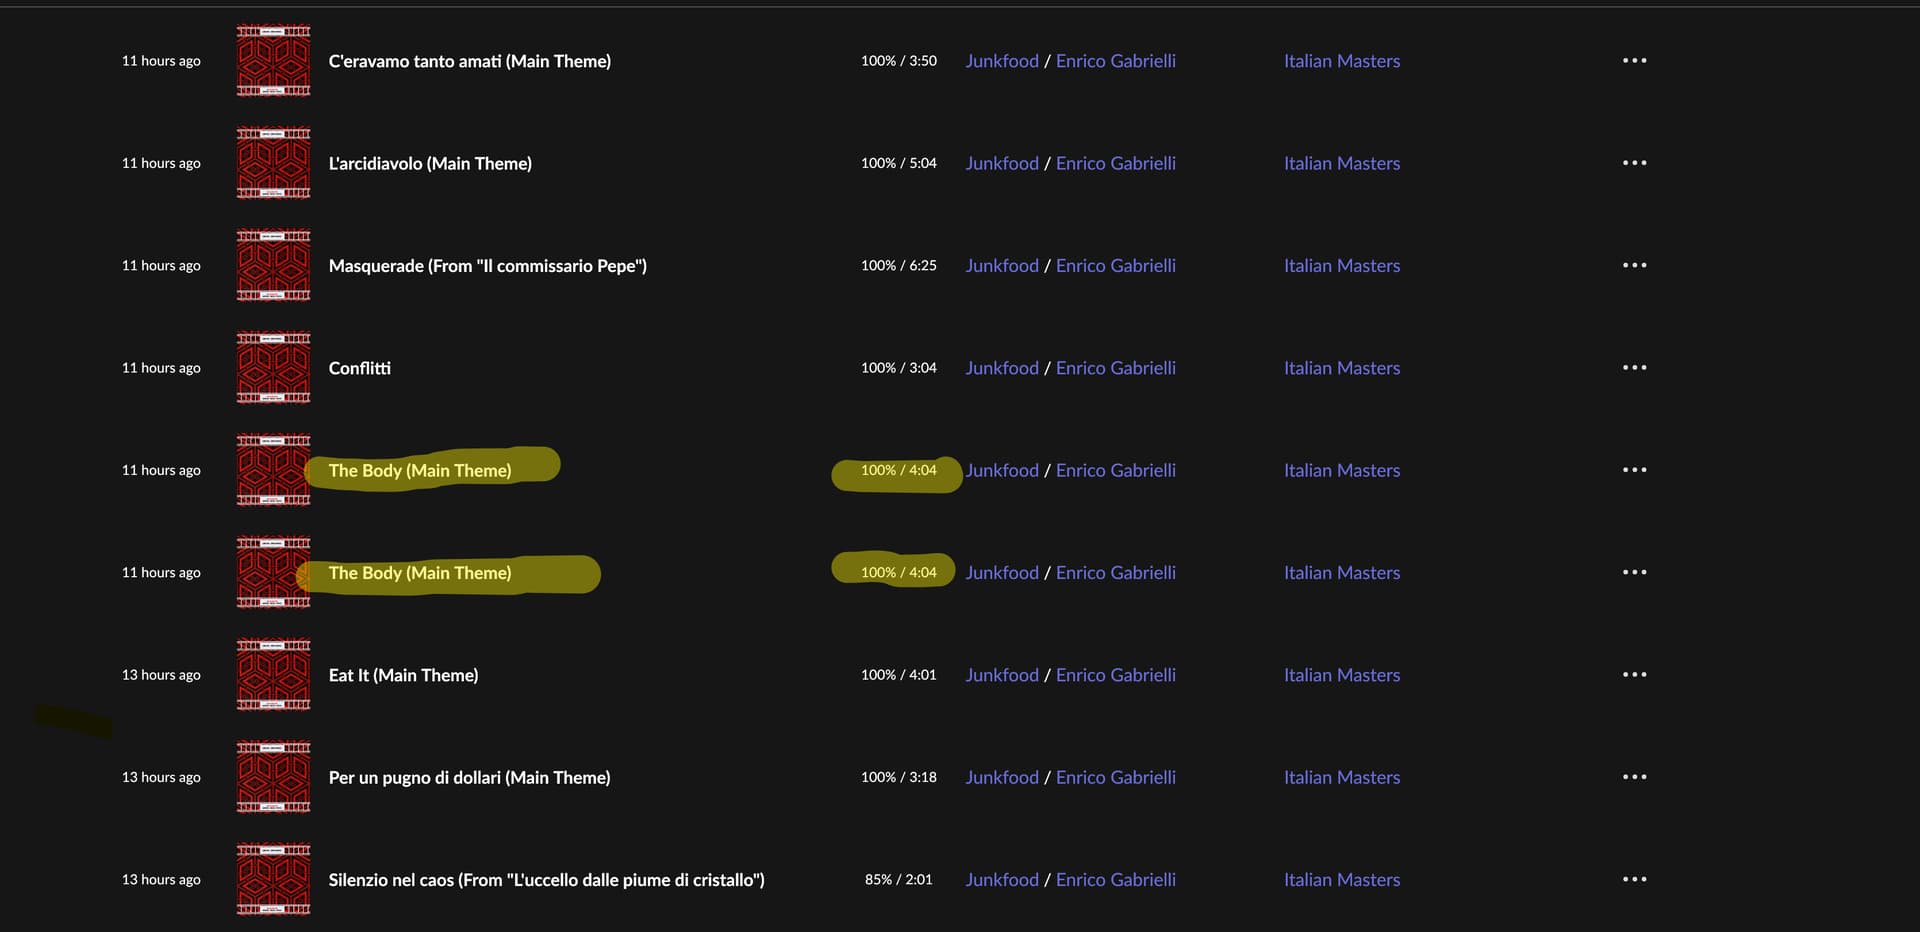Click '13 hours ago' beside Per un pugno di dollari
1920x932 pixels.
click(161, 777)
